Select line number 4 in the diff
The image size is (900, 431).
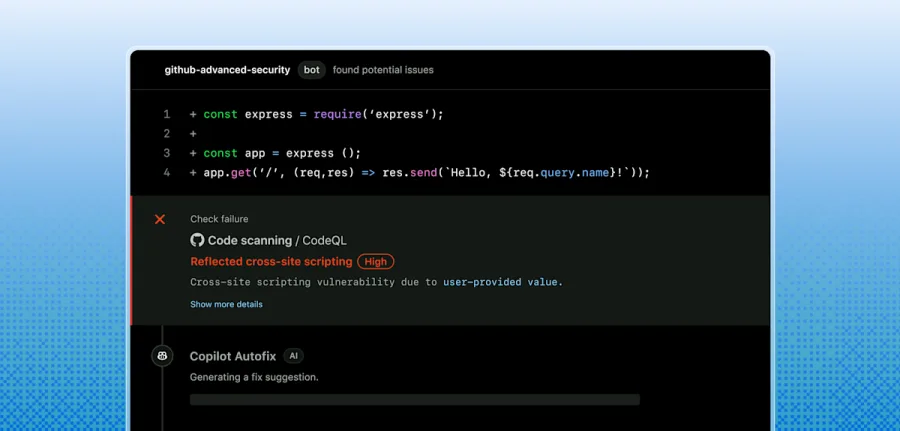pyautogui.click(x=167, y=173)
